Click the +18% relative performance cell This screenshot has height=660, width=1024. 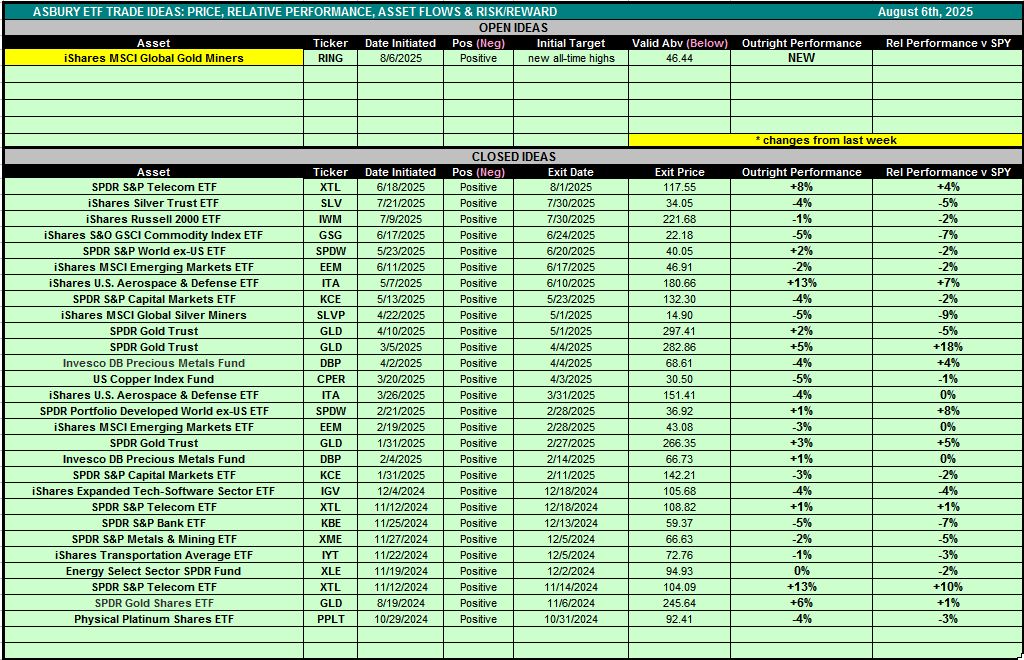point(947,347)
